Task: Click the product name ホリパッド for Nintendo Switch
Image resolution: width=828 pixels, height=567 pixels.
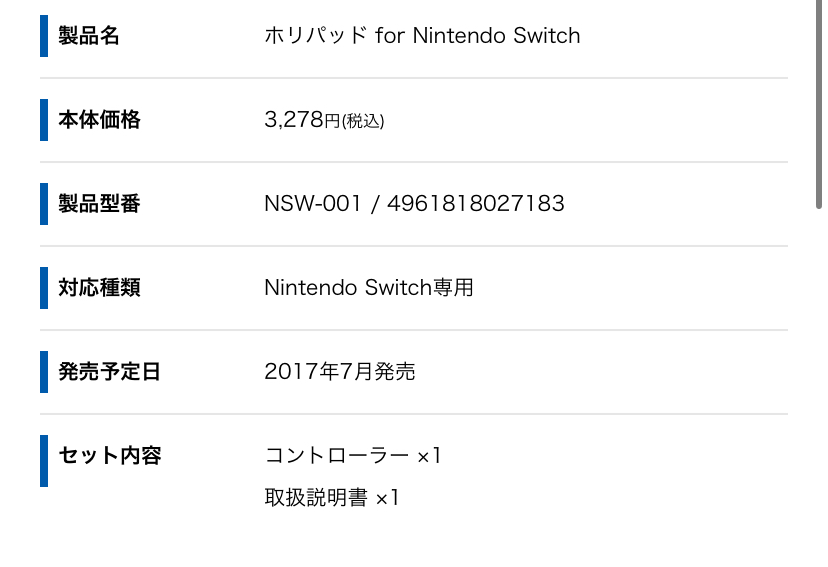Action: [422, 35]
